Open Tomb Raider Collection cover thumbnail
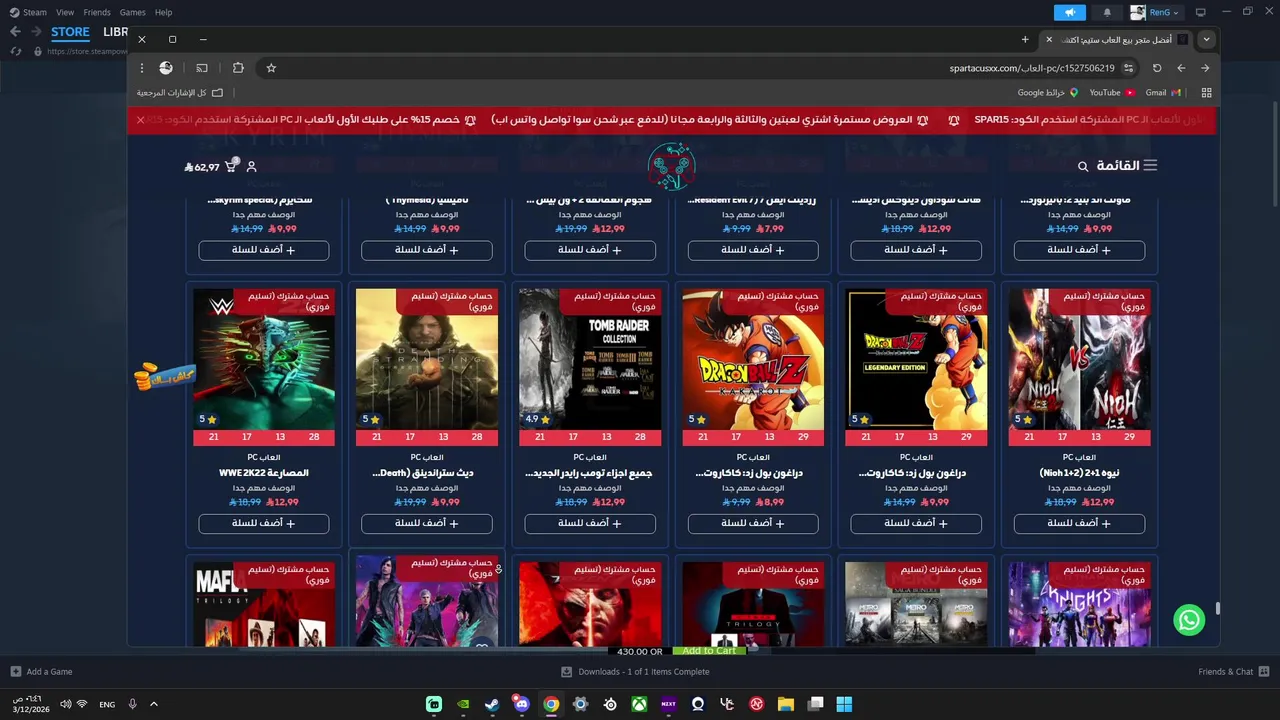Image resolution: width=1280 pixels, height=720 pixels. [590, 360]
